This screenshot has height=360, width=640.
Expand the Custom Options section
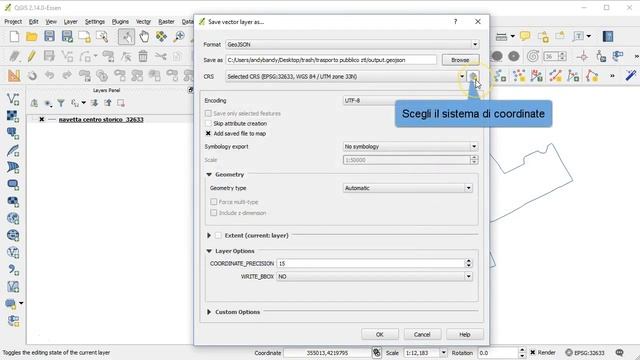click(x=209, y=312)
